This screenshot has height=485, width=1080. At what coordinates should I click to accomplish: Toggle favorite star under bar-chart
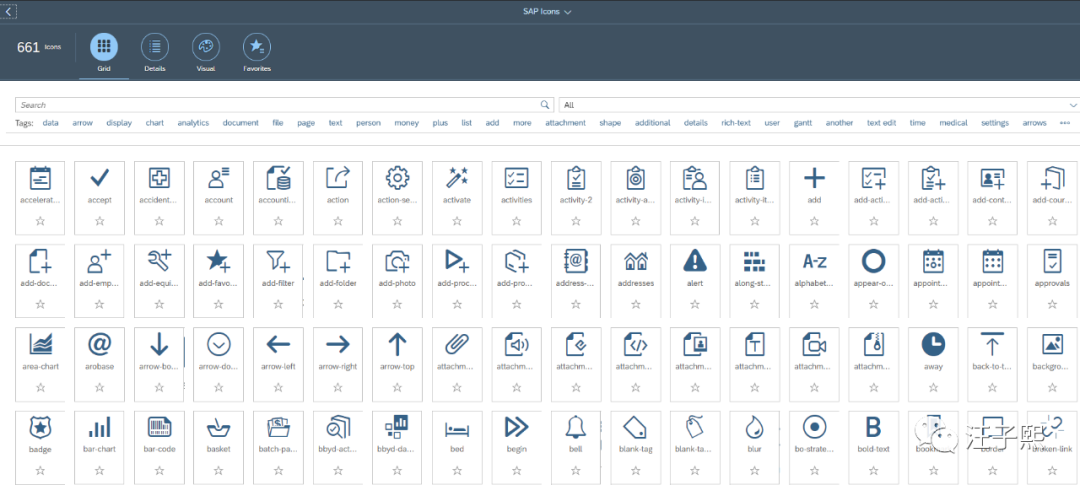[x=99, y=470]
